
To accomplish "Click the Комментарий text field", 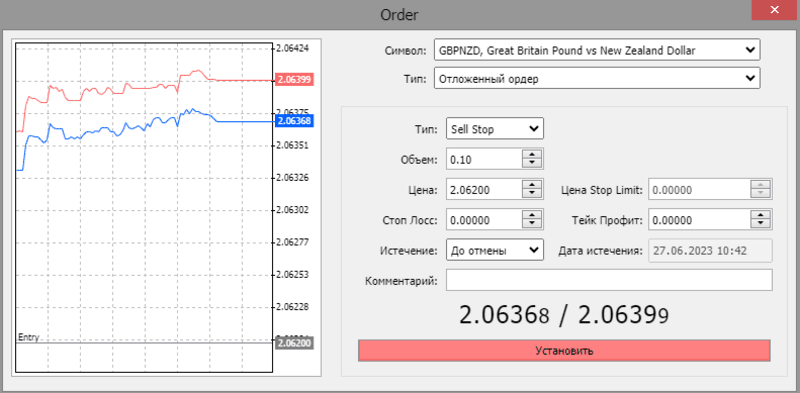I will (x=609, y=280).
